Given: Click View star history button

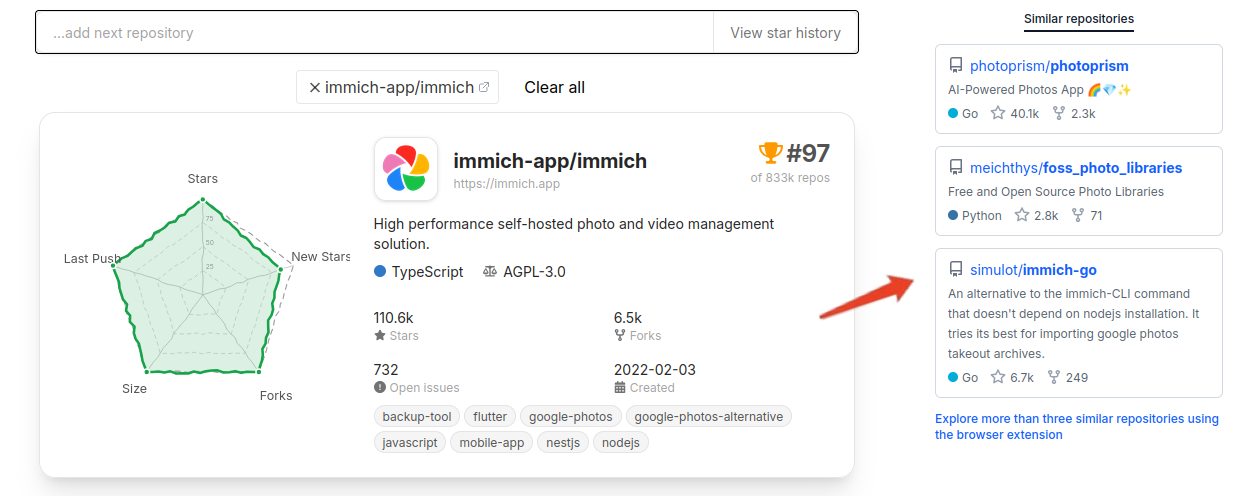Looking at the screenshot, I should pyautogui.click(x=785, y=33).
